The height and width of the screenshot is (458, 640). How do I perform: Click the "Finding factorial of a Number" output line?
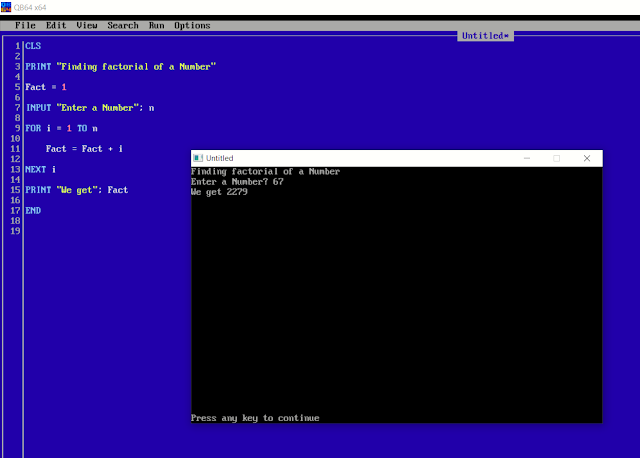265,171
